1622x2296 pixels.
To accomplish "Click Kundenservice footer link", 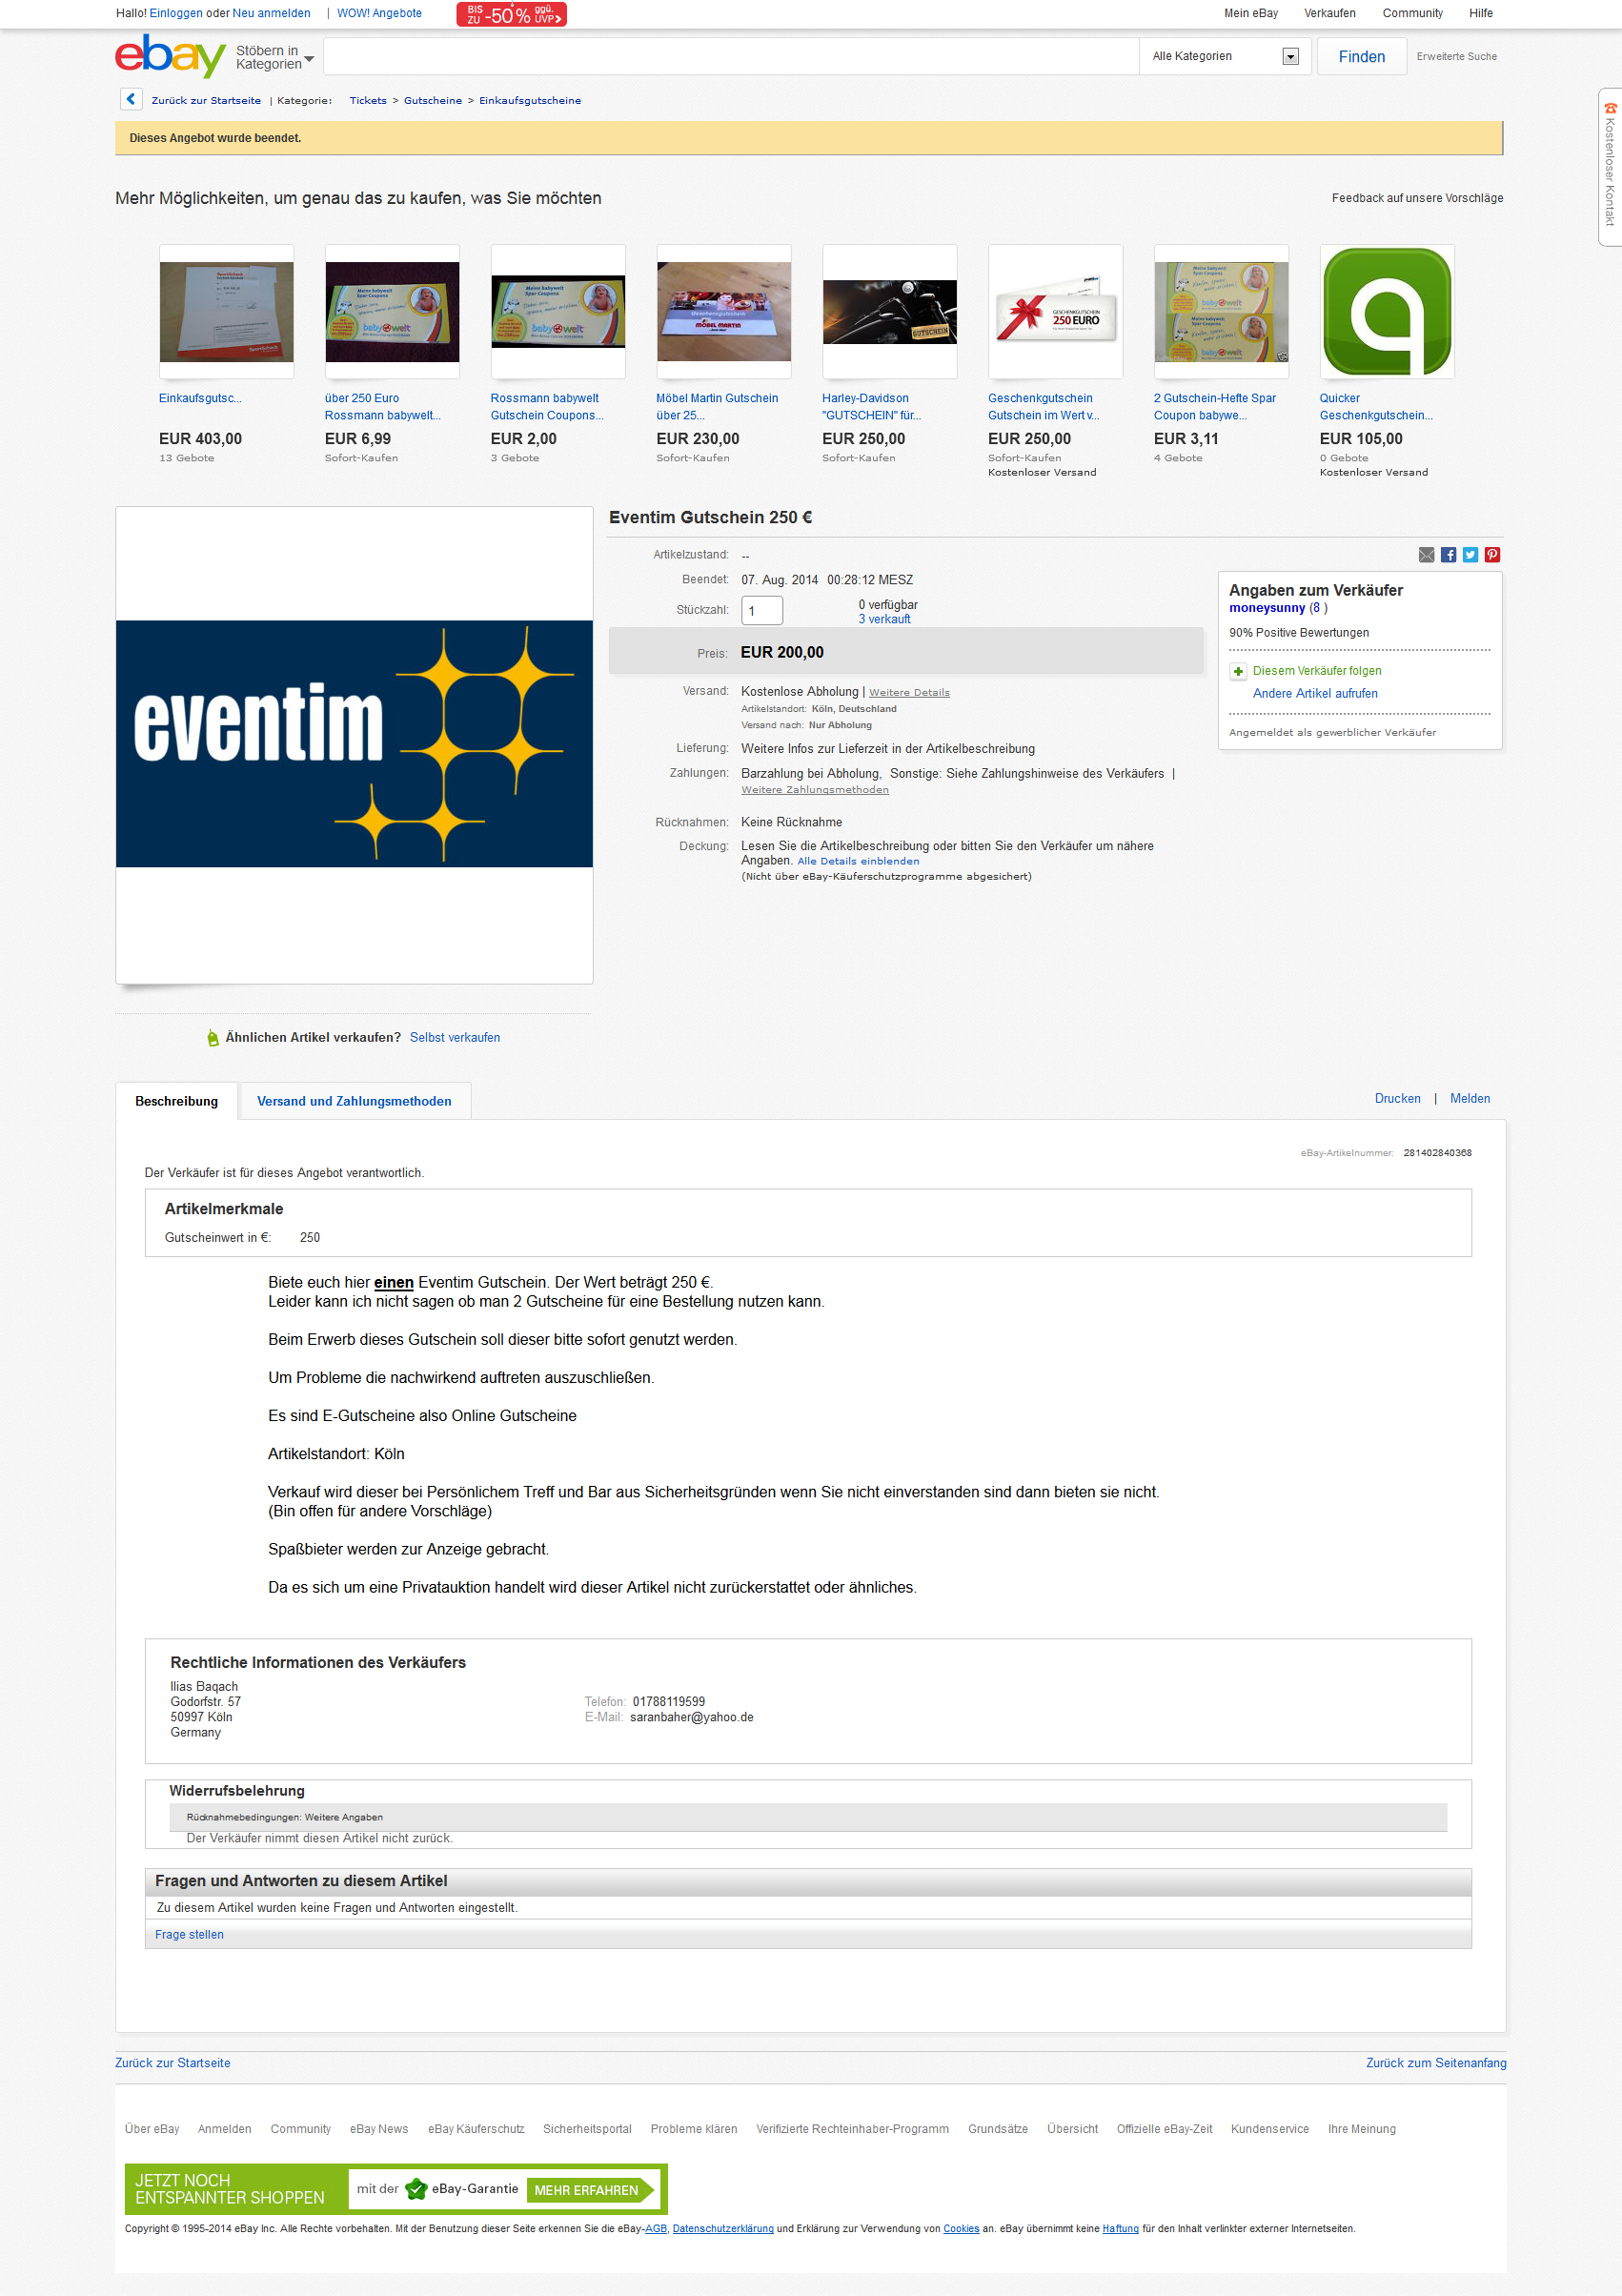I will pos(1269,2129).
